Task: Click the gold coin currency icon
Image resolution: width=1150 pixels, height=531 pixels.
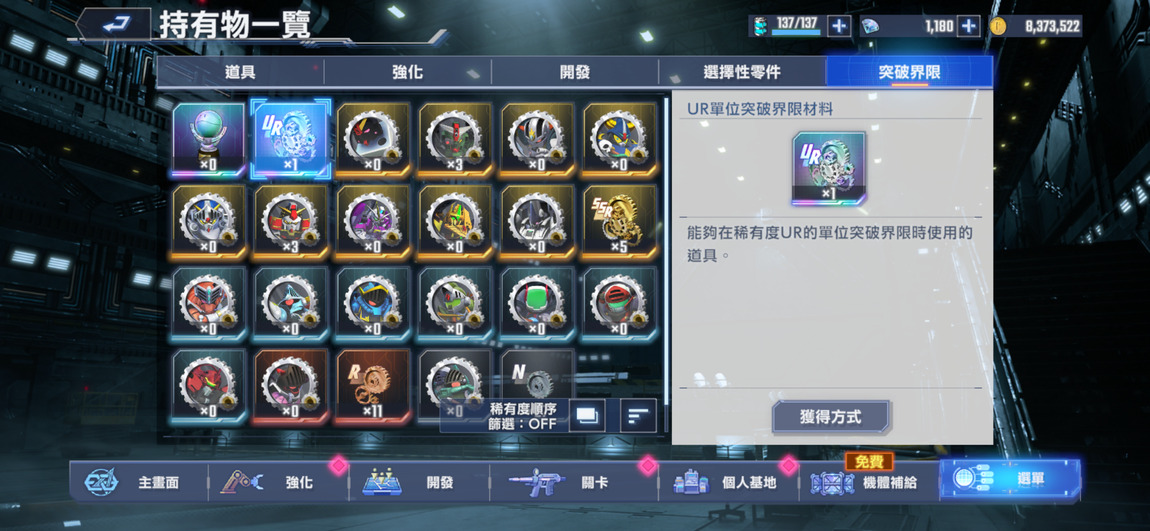Action: 997,26
